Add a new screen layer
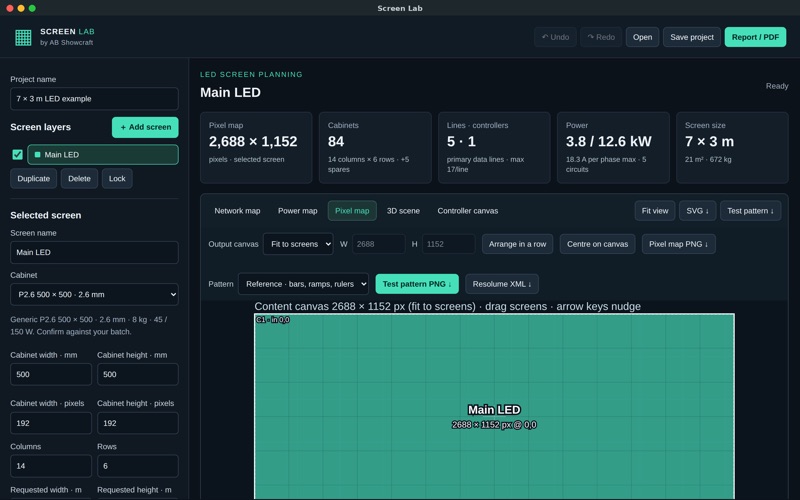 tap(145, 127)
